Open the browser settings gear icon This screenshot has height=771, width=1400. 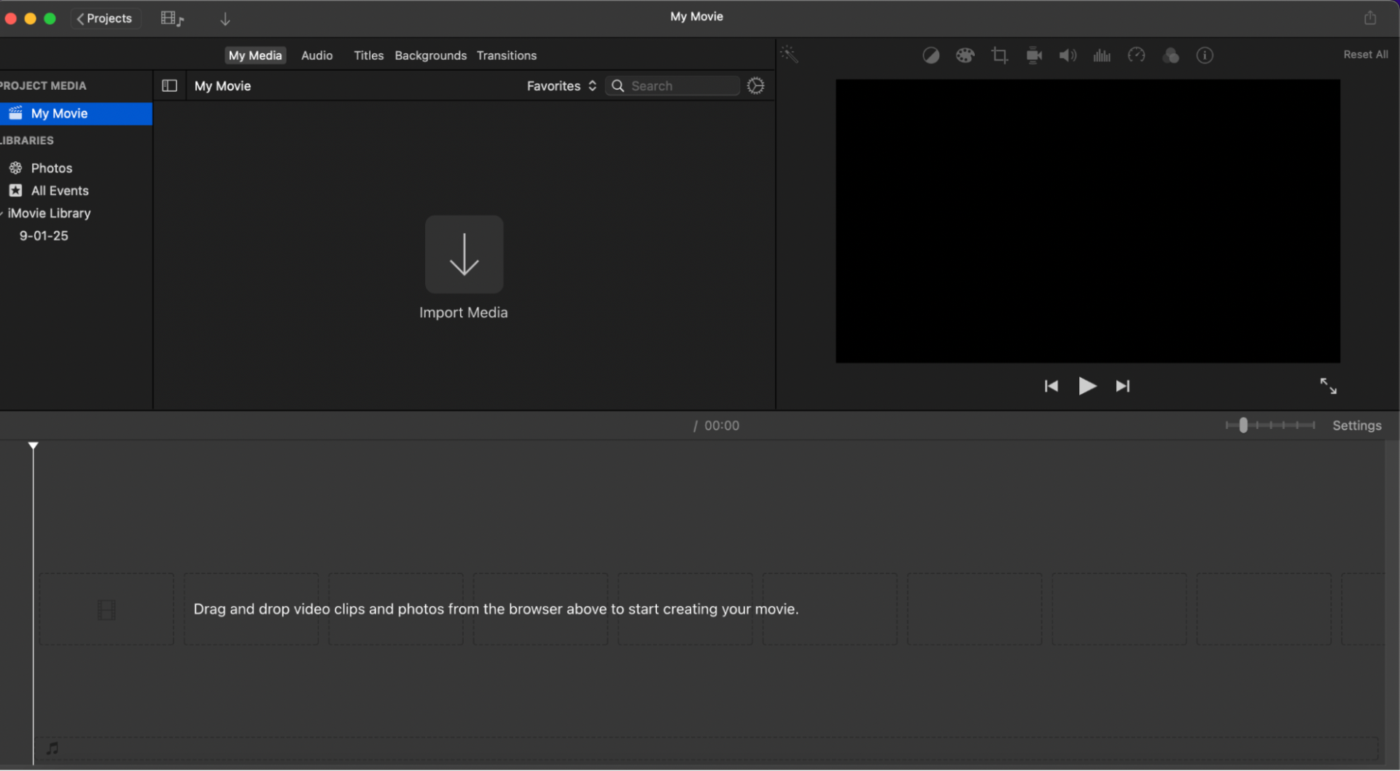[756, 86]
